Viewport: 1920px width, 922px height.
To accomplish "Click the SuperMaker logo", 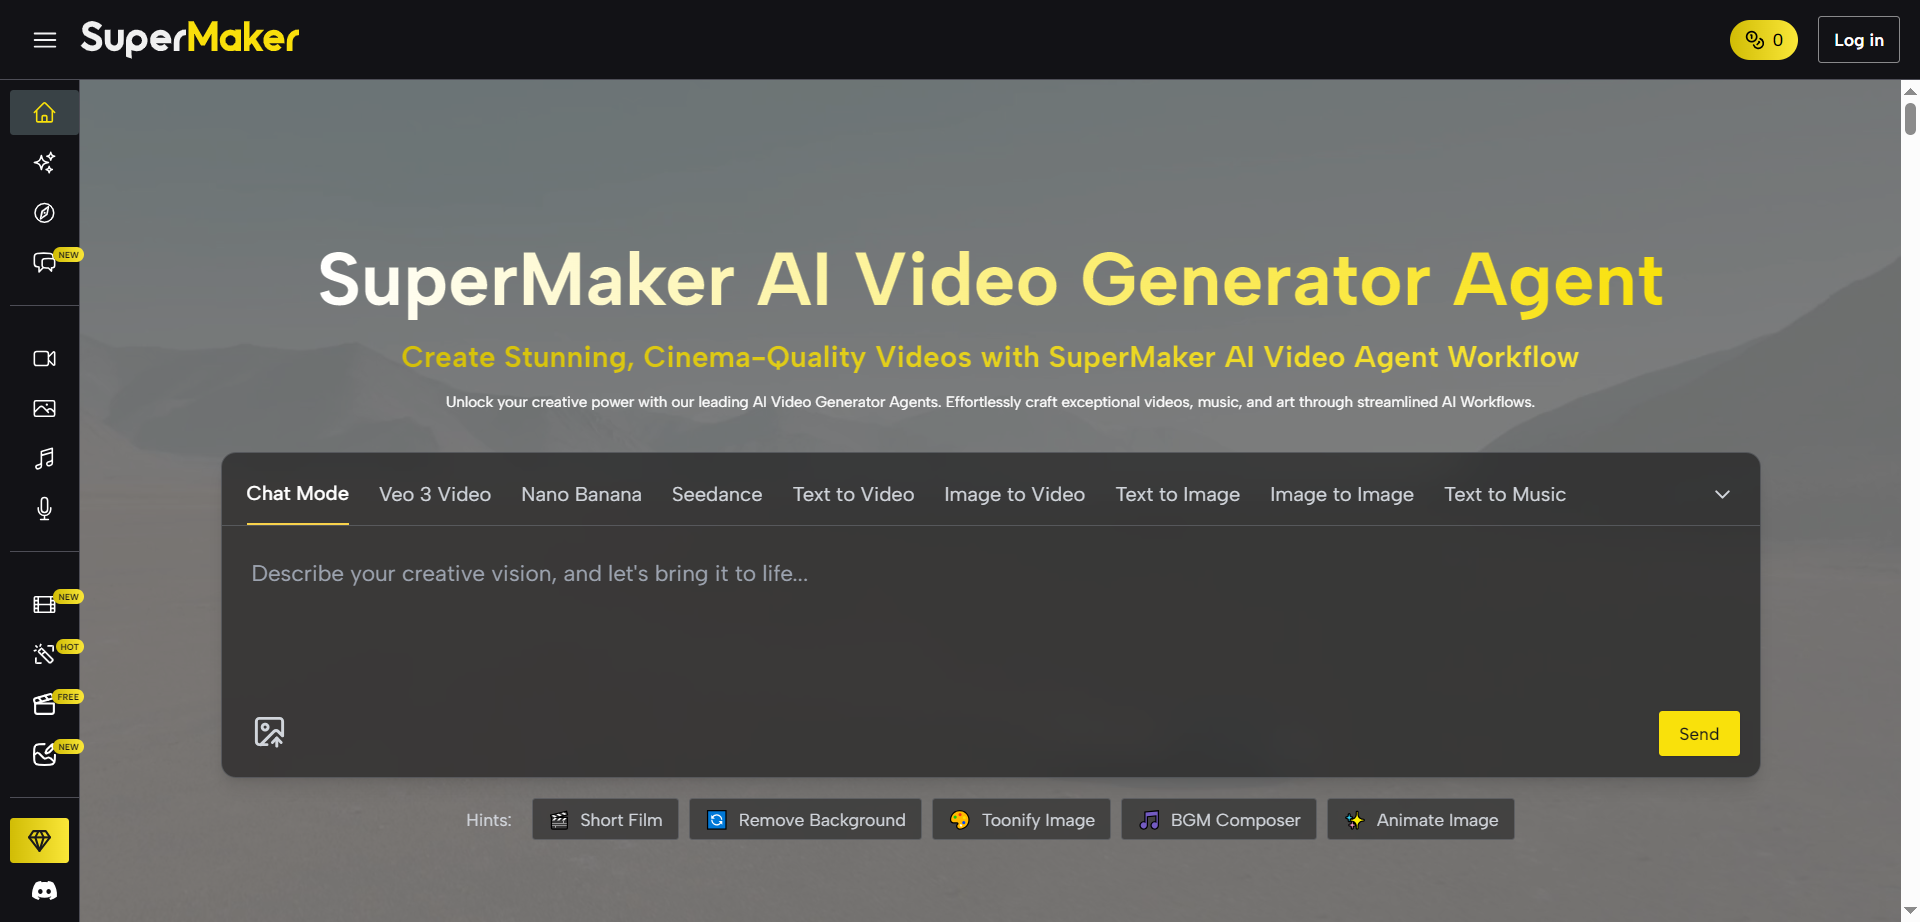I will click(190, 39).
